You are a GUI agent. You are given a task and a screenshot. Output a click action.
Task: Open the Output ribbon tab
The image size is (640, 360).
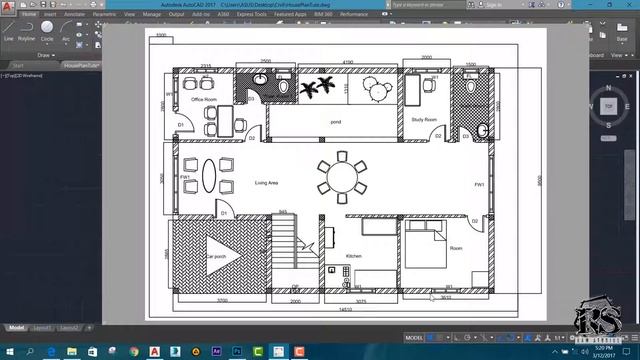[x=176, y=14]
